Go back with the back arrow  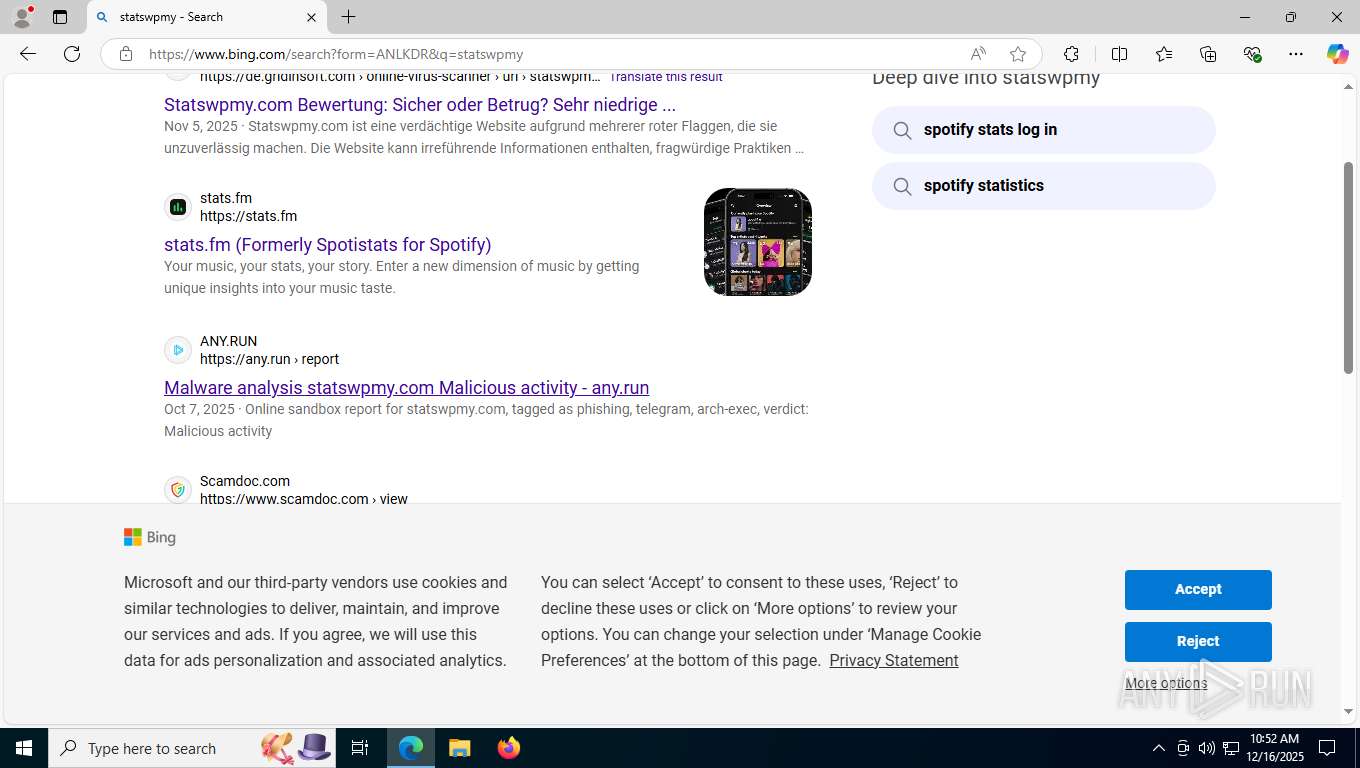(x=28, y=54)
